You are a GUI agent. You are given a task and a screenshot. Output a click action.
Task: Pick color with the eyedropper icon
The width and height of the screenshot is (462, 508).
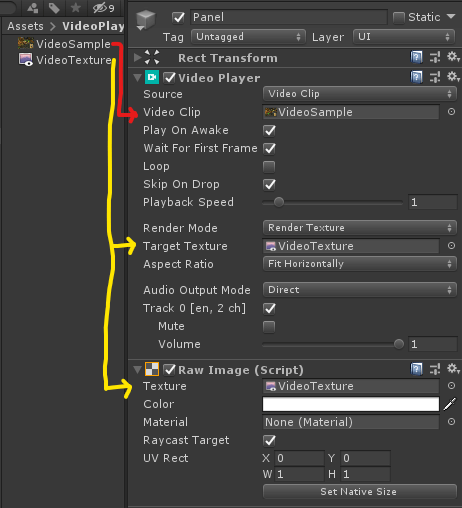coord(450,404)
